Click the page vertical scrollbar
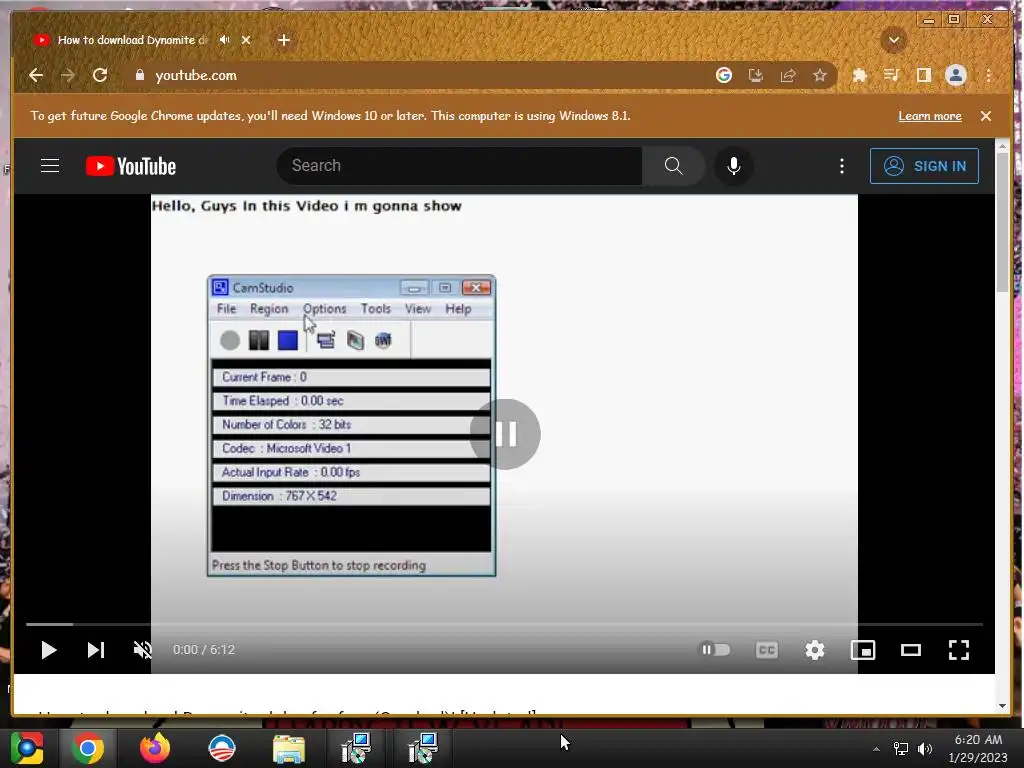This screenshot has height=768, width=1024. pos(1002,220)
